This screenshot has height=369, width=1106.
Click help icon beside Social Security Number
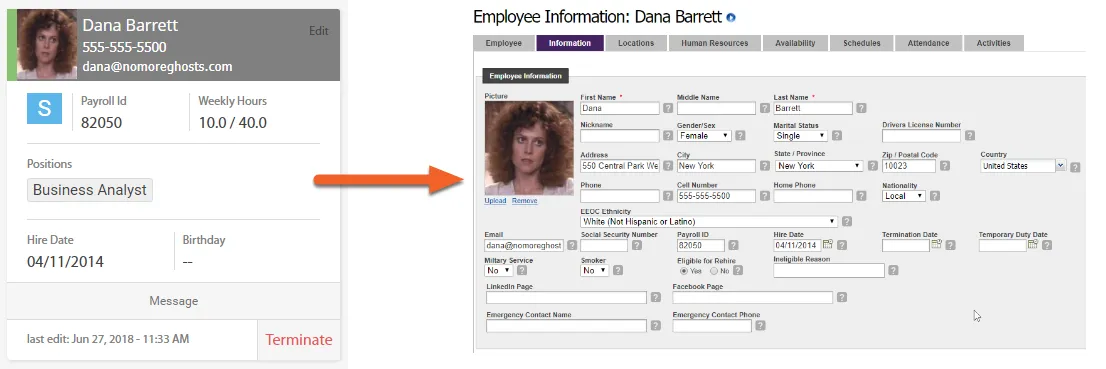point(637,246)
